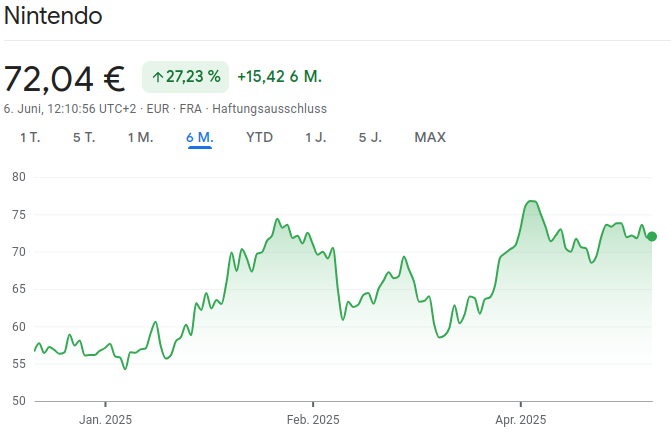Screen dimensions: 671x438
Task: Click the 75 y-axis value
Action: 19,215
